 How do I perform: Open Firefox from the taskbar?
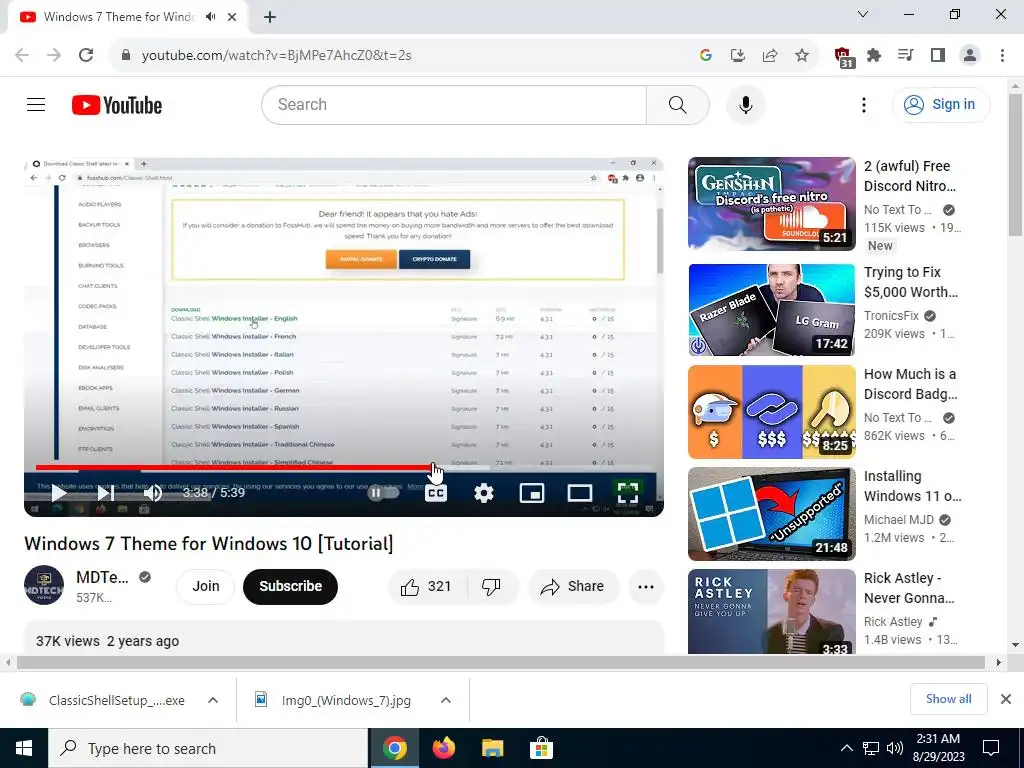tap(444, 748)
